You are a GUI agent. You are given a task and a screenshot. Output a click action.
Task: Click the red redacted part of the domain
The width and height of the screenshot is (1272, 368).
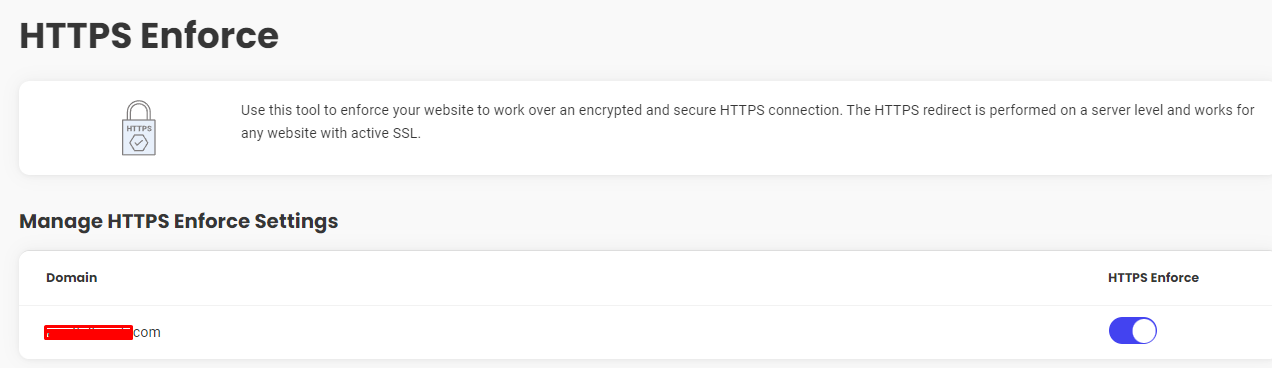(89, 333)
